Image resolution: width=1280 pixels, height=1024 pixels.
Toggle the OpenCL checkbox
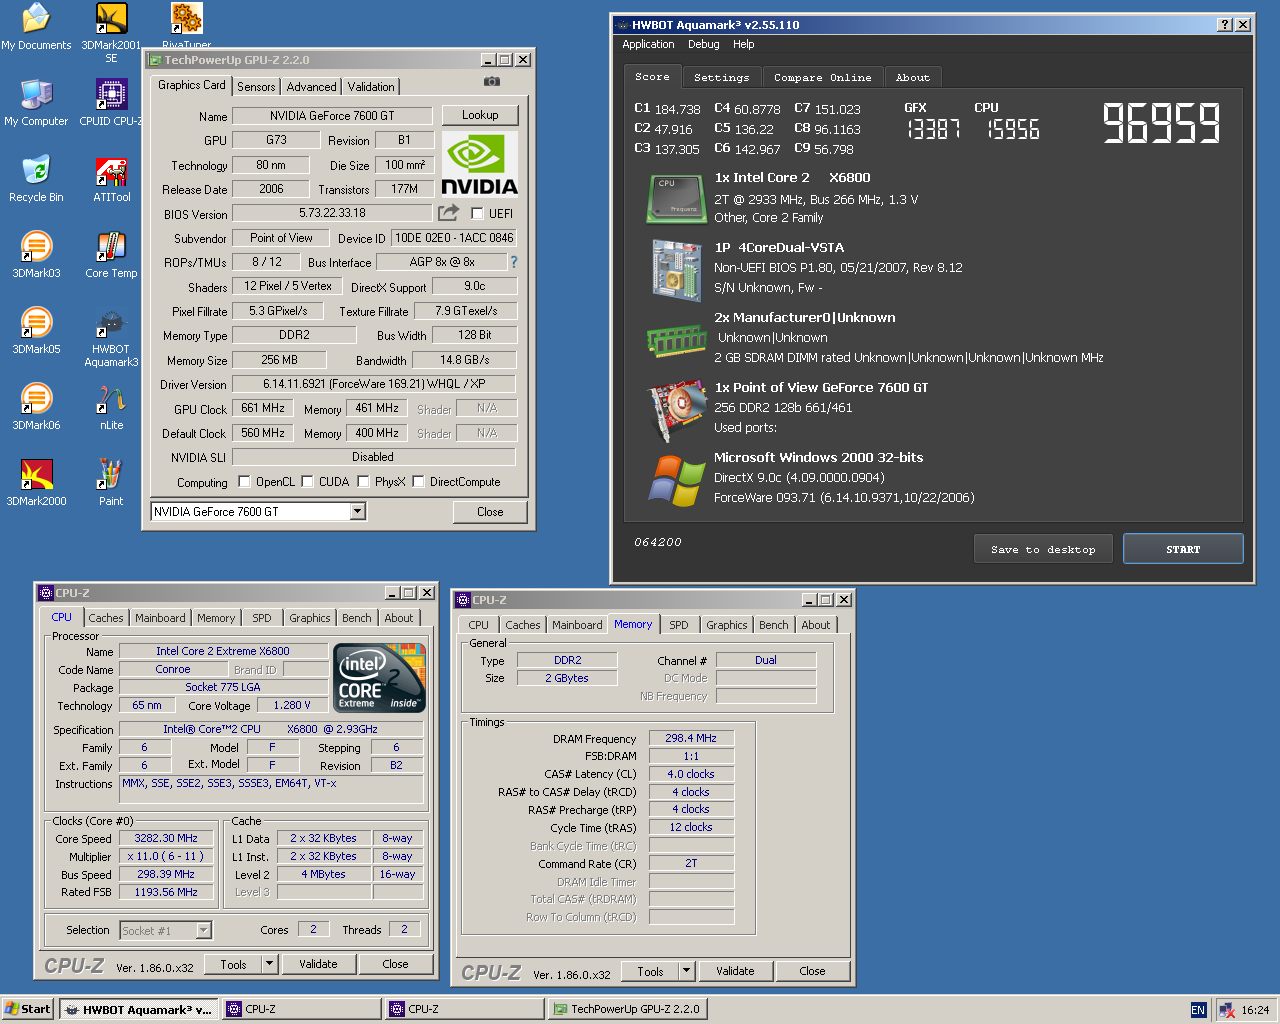tap(244, 481)
